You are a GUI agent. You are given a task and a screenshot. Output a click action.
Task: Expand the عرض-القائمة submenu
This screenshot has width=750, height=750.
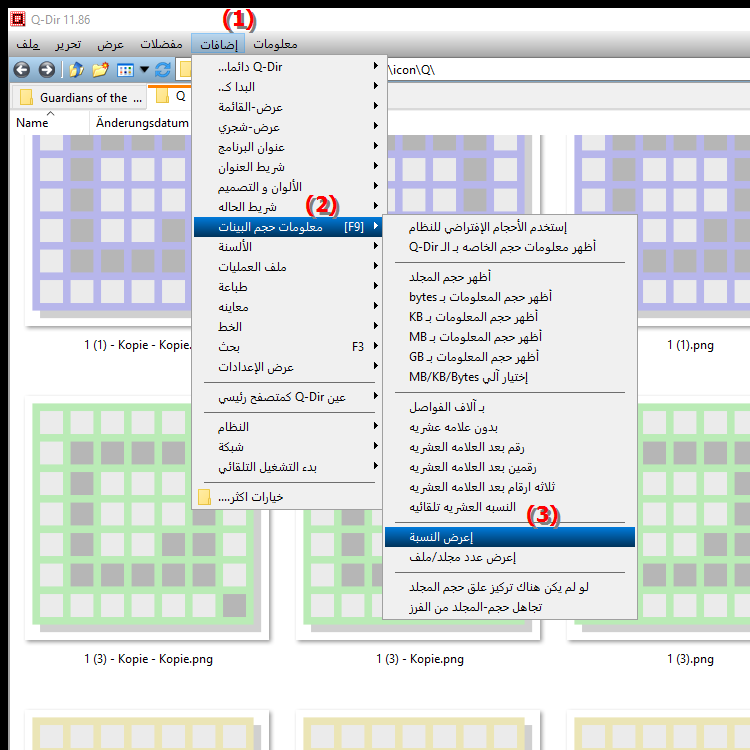tap(287, 107)
